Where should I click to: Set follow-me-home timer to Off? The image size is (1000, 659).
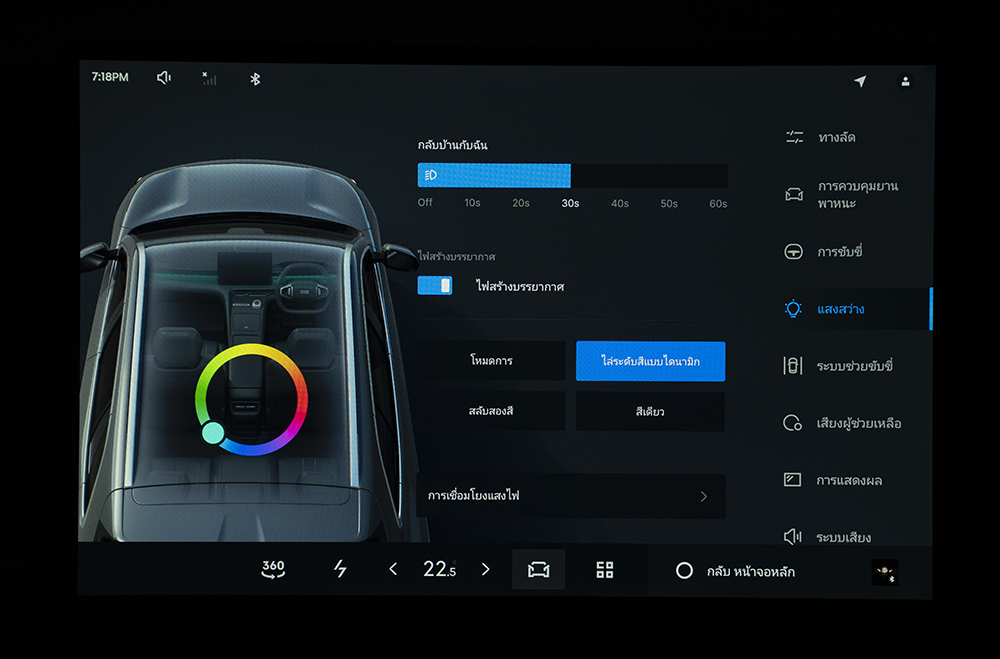pyautogui.click(x=425, y=202)
